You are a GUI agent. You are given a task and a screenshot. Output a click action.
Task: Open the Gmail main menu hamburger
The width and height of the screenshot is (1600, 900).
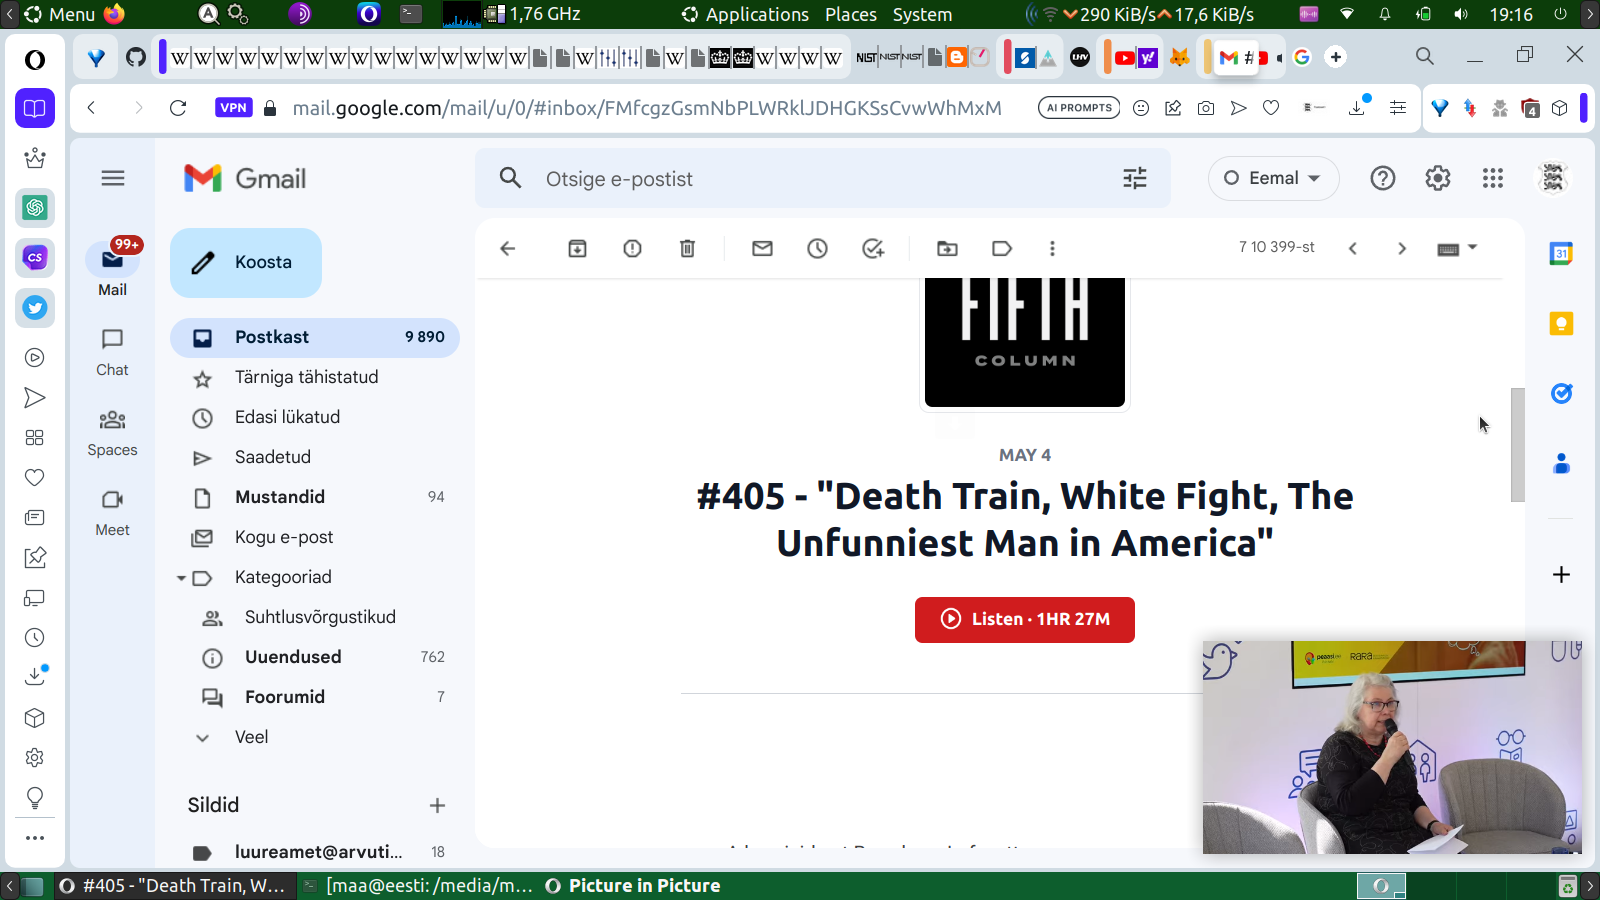click(113, 178)
